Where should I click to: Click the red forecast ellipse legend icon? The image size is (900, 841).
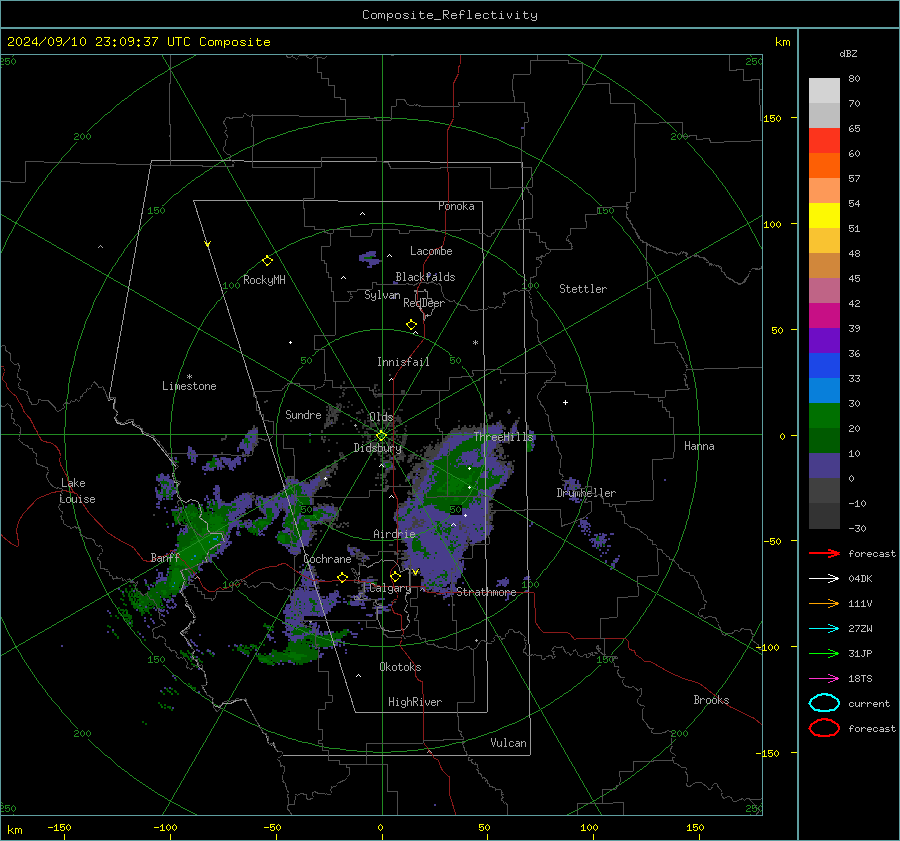coord(824,728)
